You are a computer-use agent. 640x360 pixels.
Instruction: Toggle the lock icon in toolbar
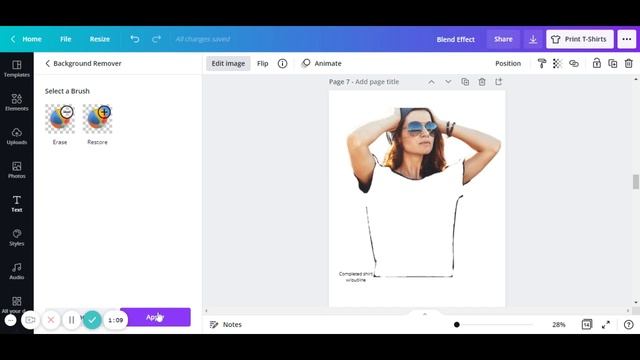pos(597,63)
